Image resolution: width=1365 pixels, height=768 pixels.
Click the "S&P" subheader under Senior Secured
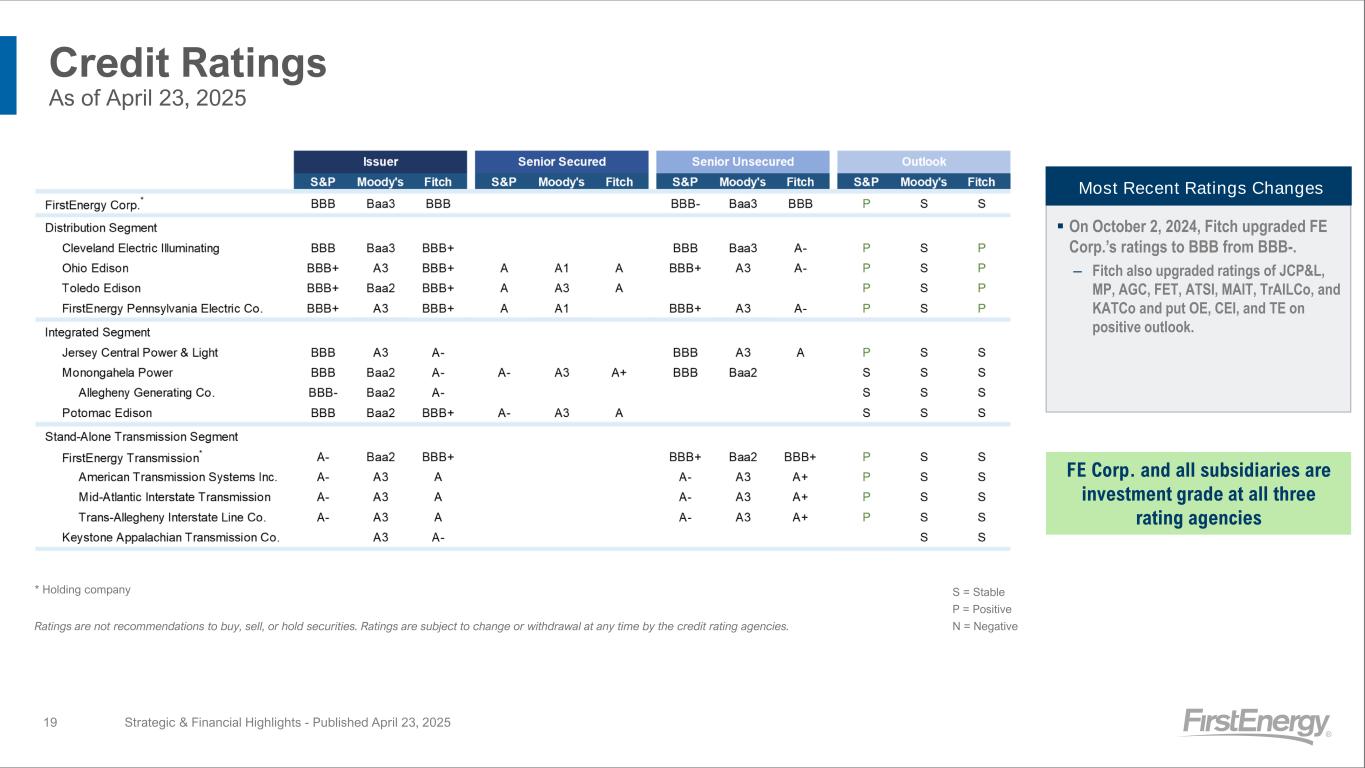point(504,182)
